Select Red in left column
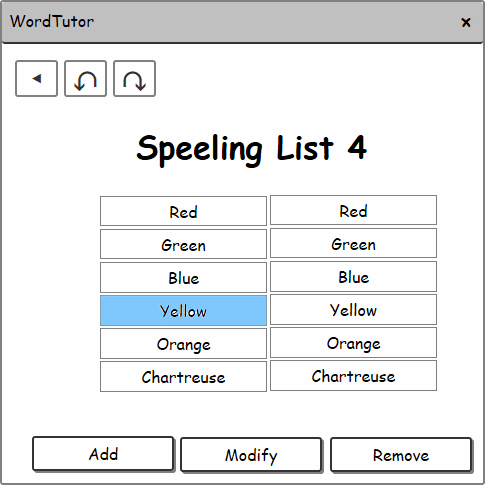Screen dimensions: 485x485 (183, 211)
